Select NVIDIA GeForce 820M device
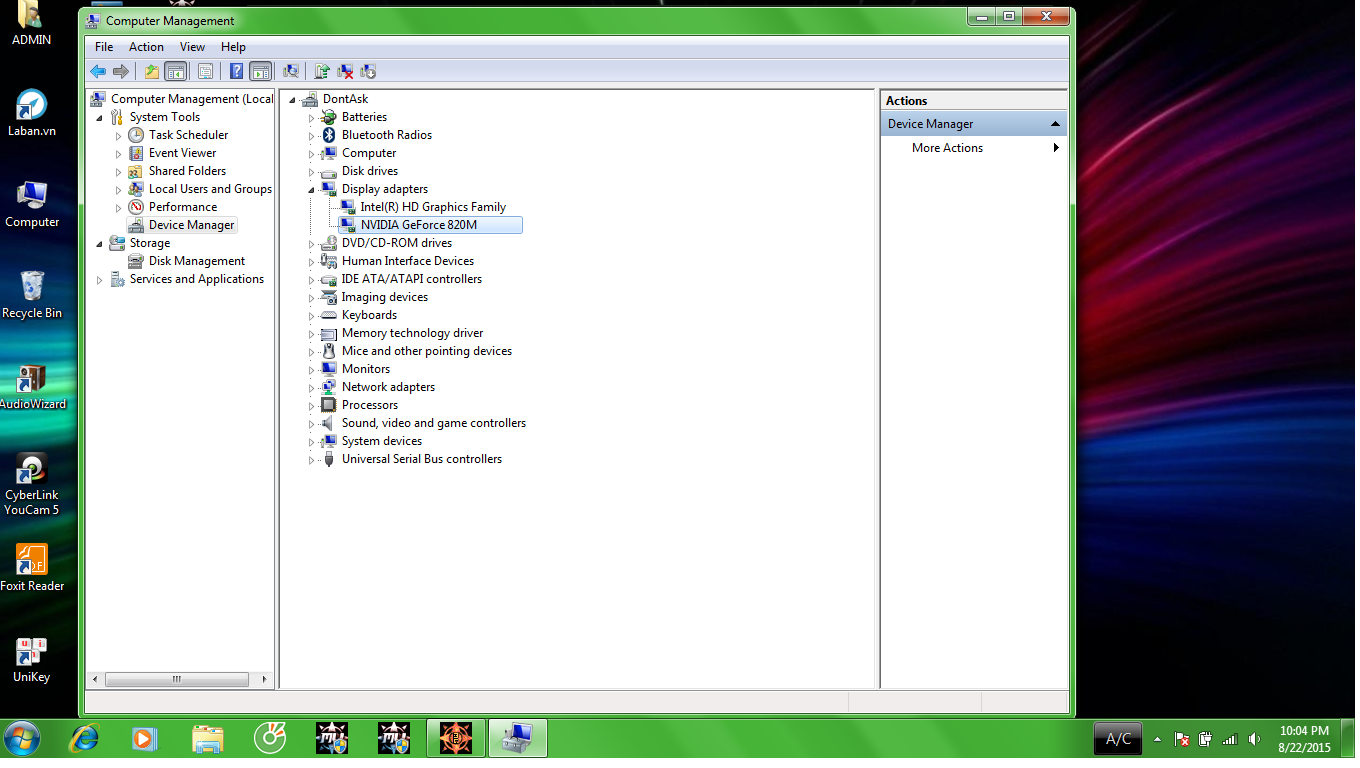The image size is (1360, 768). pyautogui.click(x=419, y=225)
